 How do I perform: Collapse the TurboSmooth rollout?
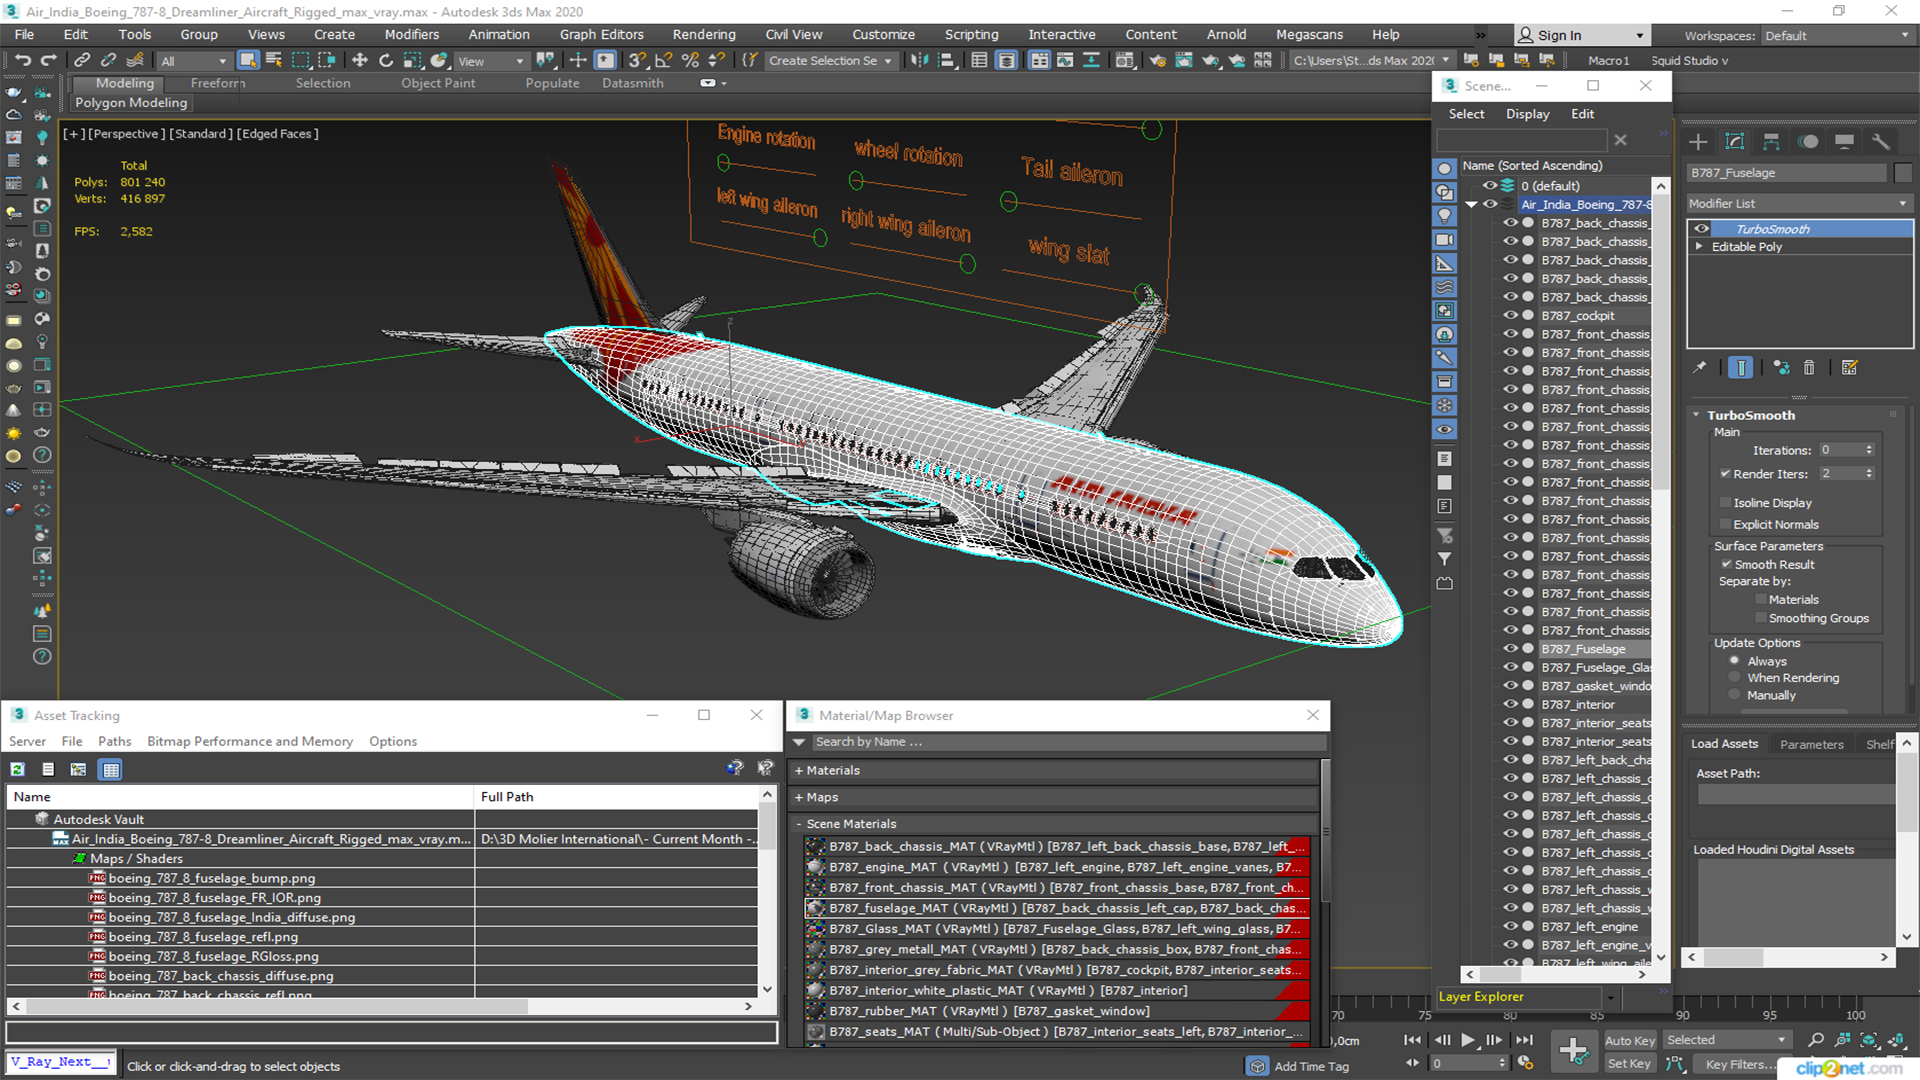(1696, 415)
